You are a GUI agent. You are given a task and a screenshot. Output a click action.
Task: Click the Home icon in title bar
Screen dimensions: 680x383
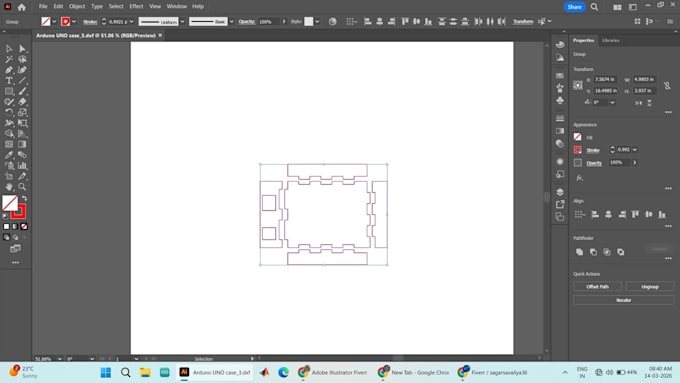21,7
